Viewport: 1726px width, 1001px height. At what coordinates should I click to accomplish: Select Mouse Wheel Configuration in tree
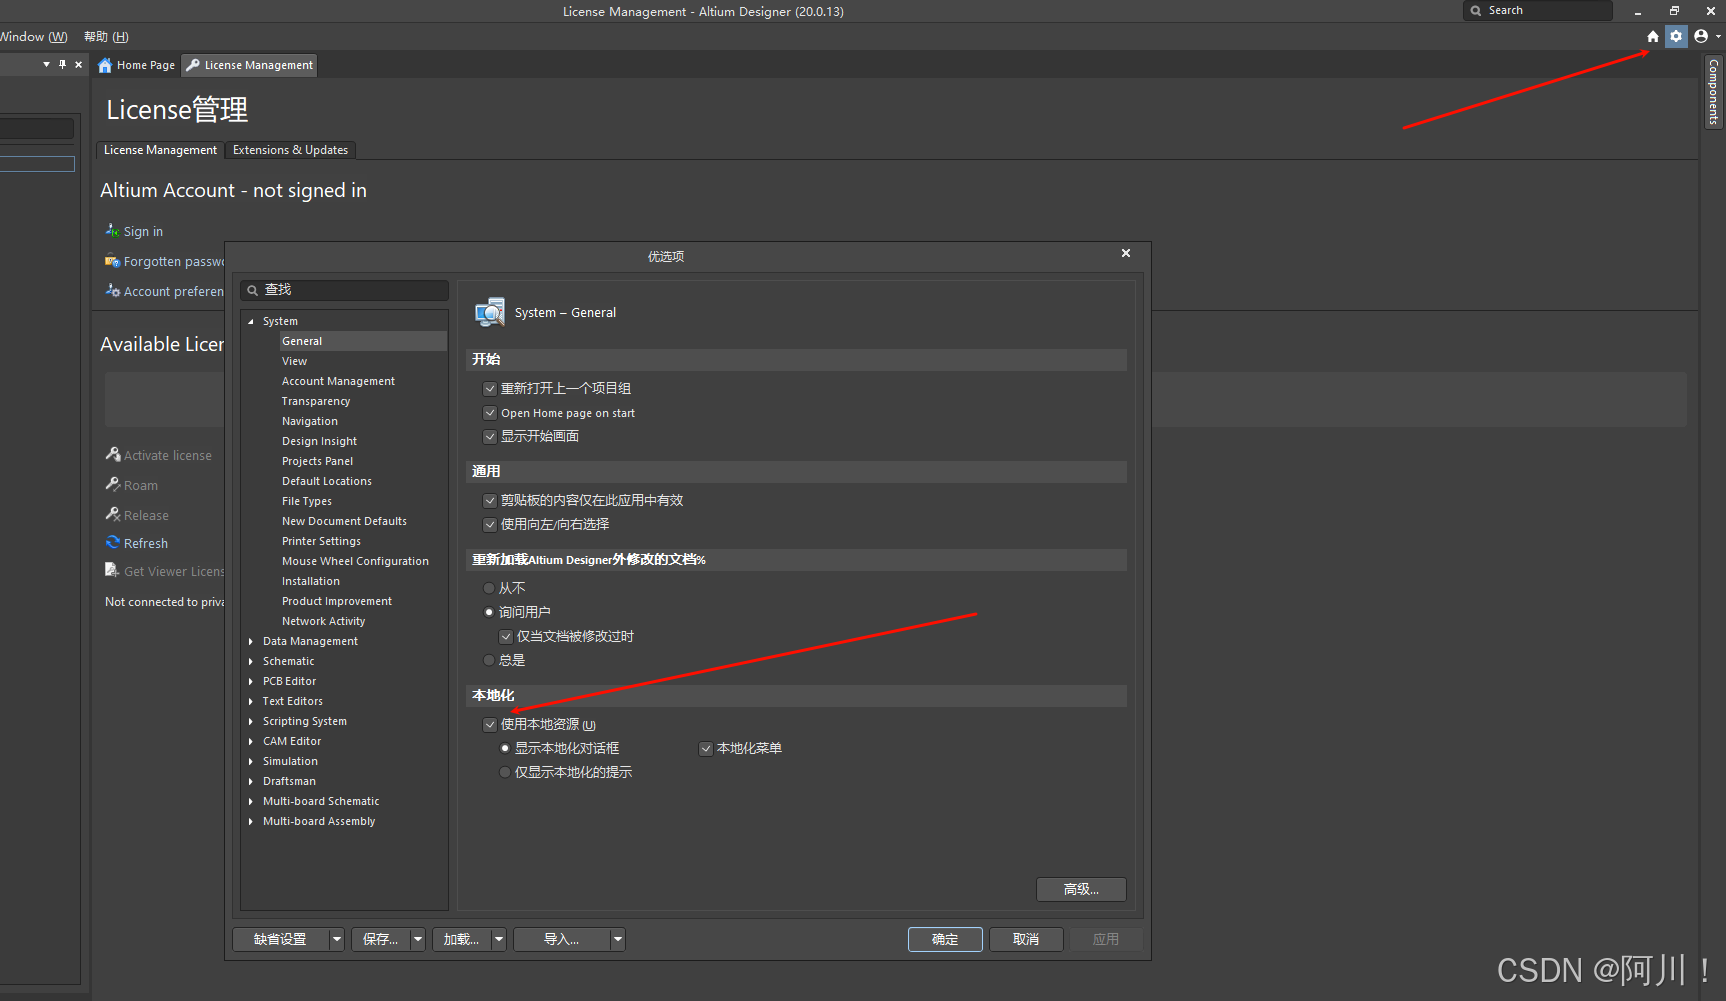tap(355, 561)
